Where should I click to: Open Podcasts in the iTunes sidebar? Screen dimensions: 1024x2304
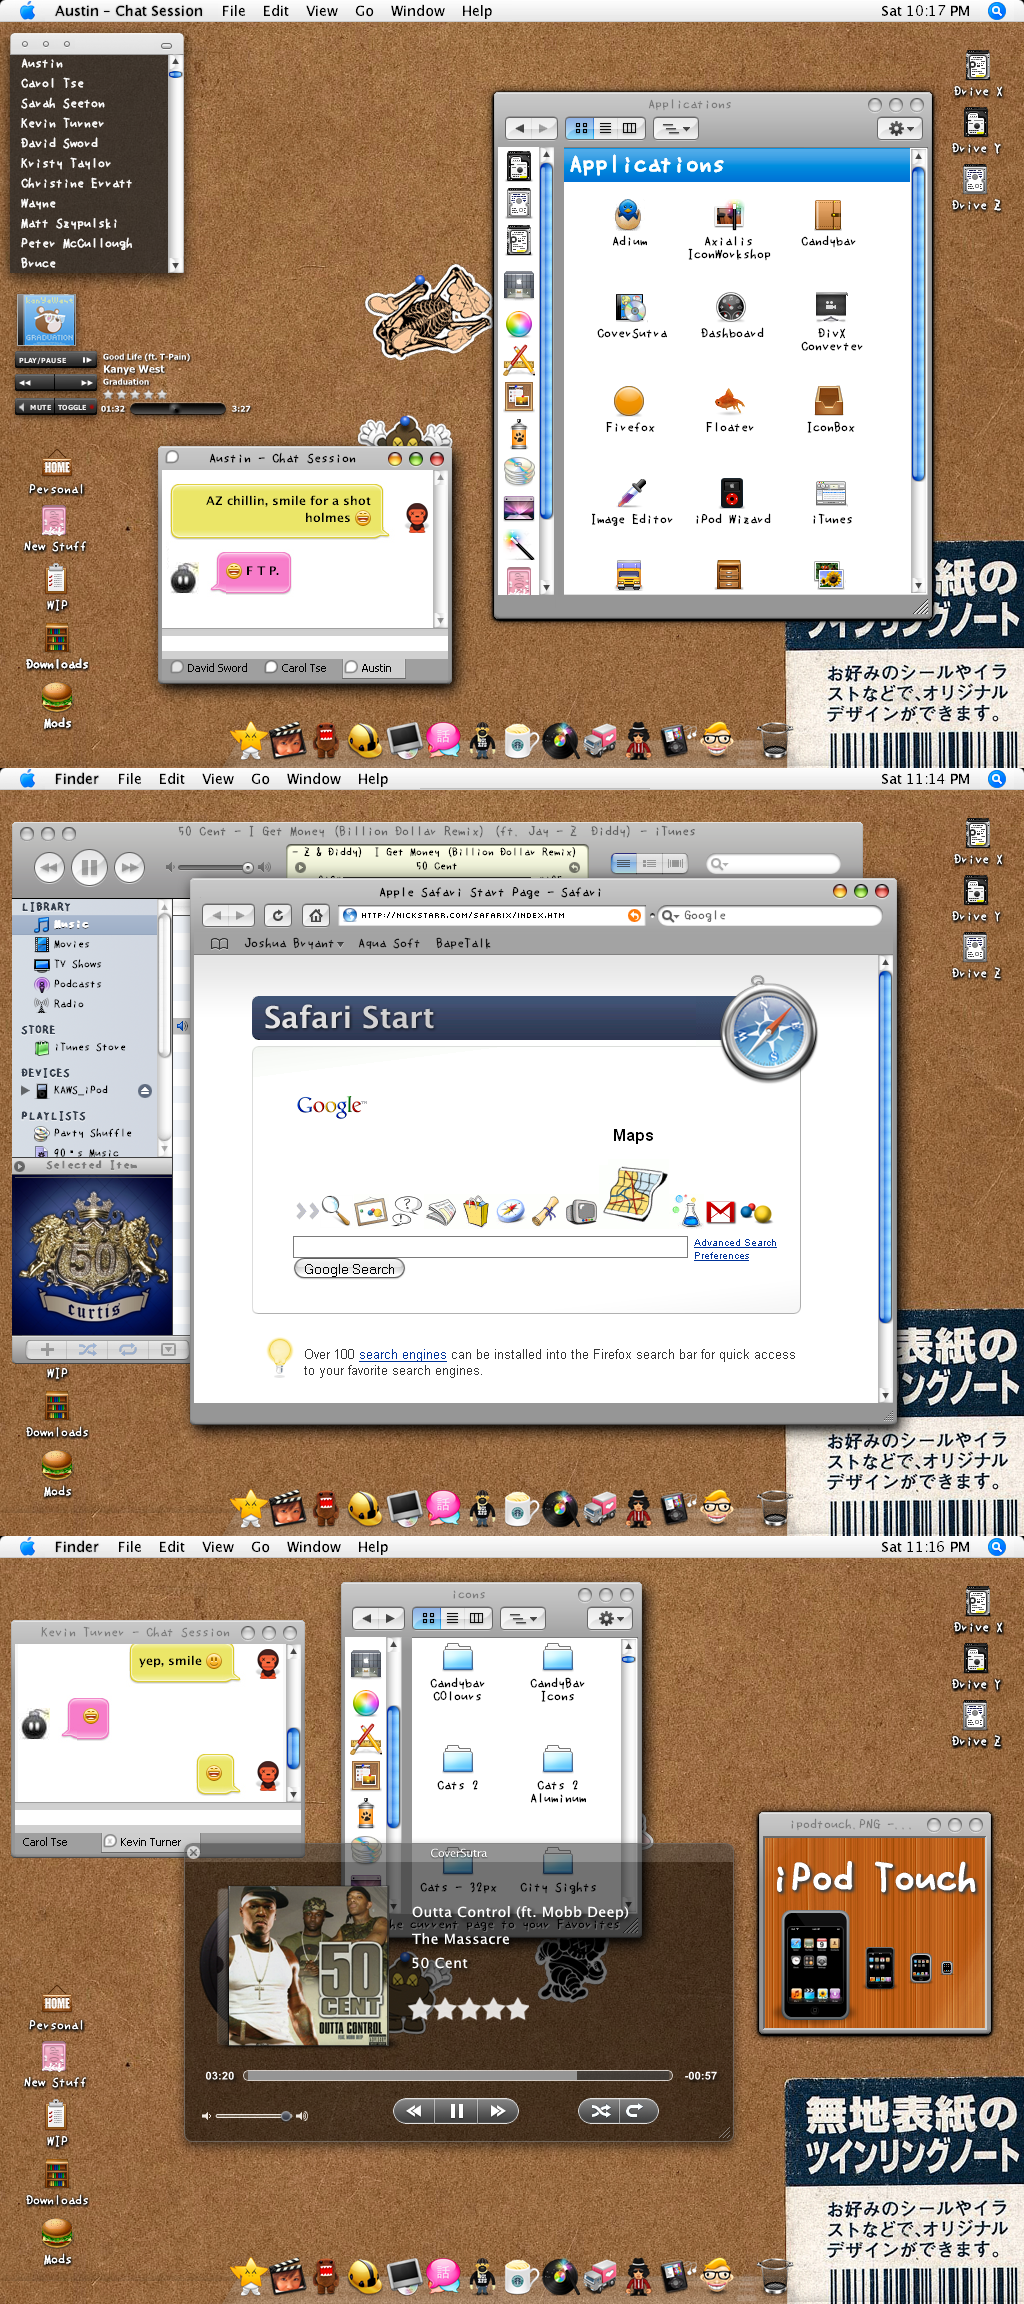77,984
